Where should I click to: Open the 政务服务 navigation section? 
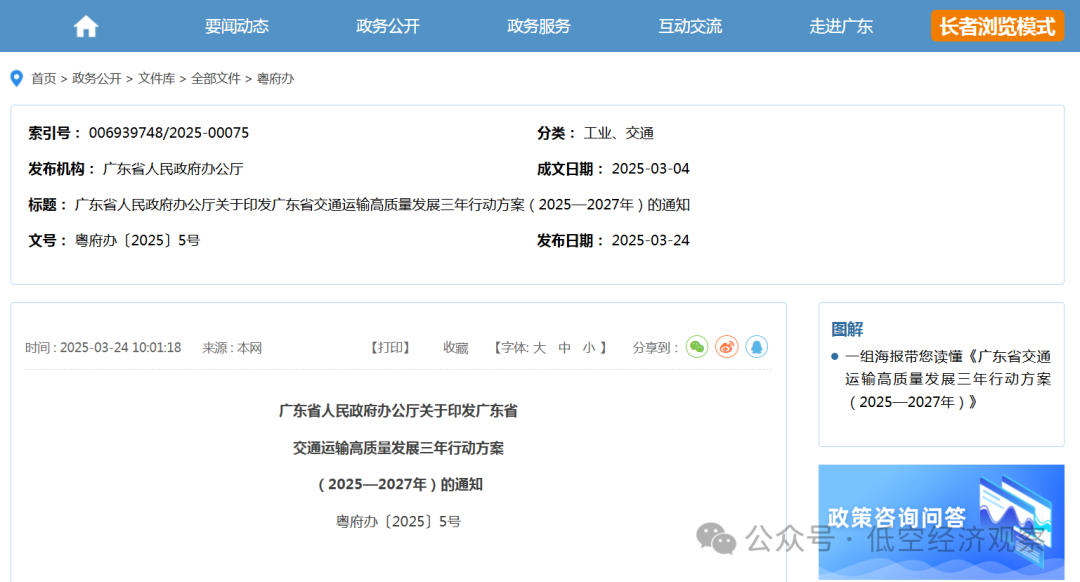(539, 25)
